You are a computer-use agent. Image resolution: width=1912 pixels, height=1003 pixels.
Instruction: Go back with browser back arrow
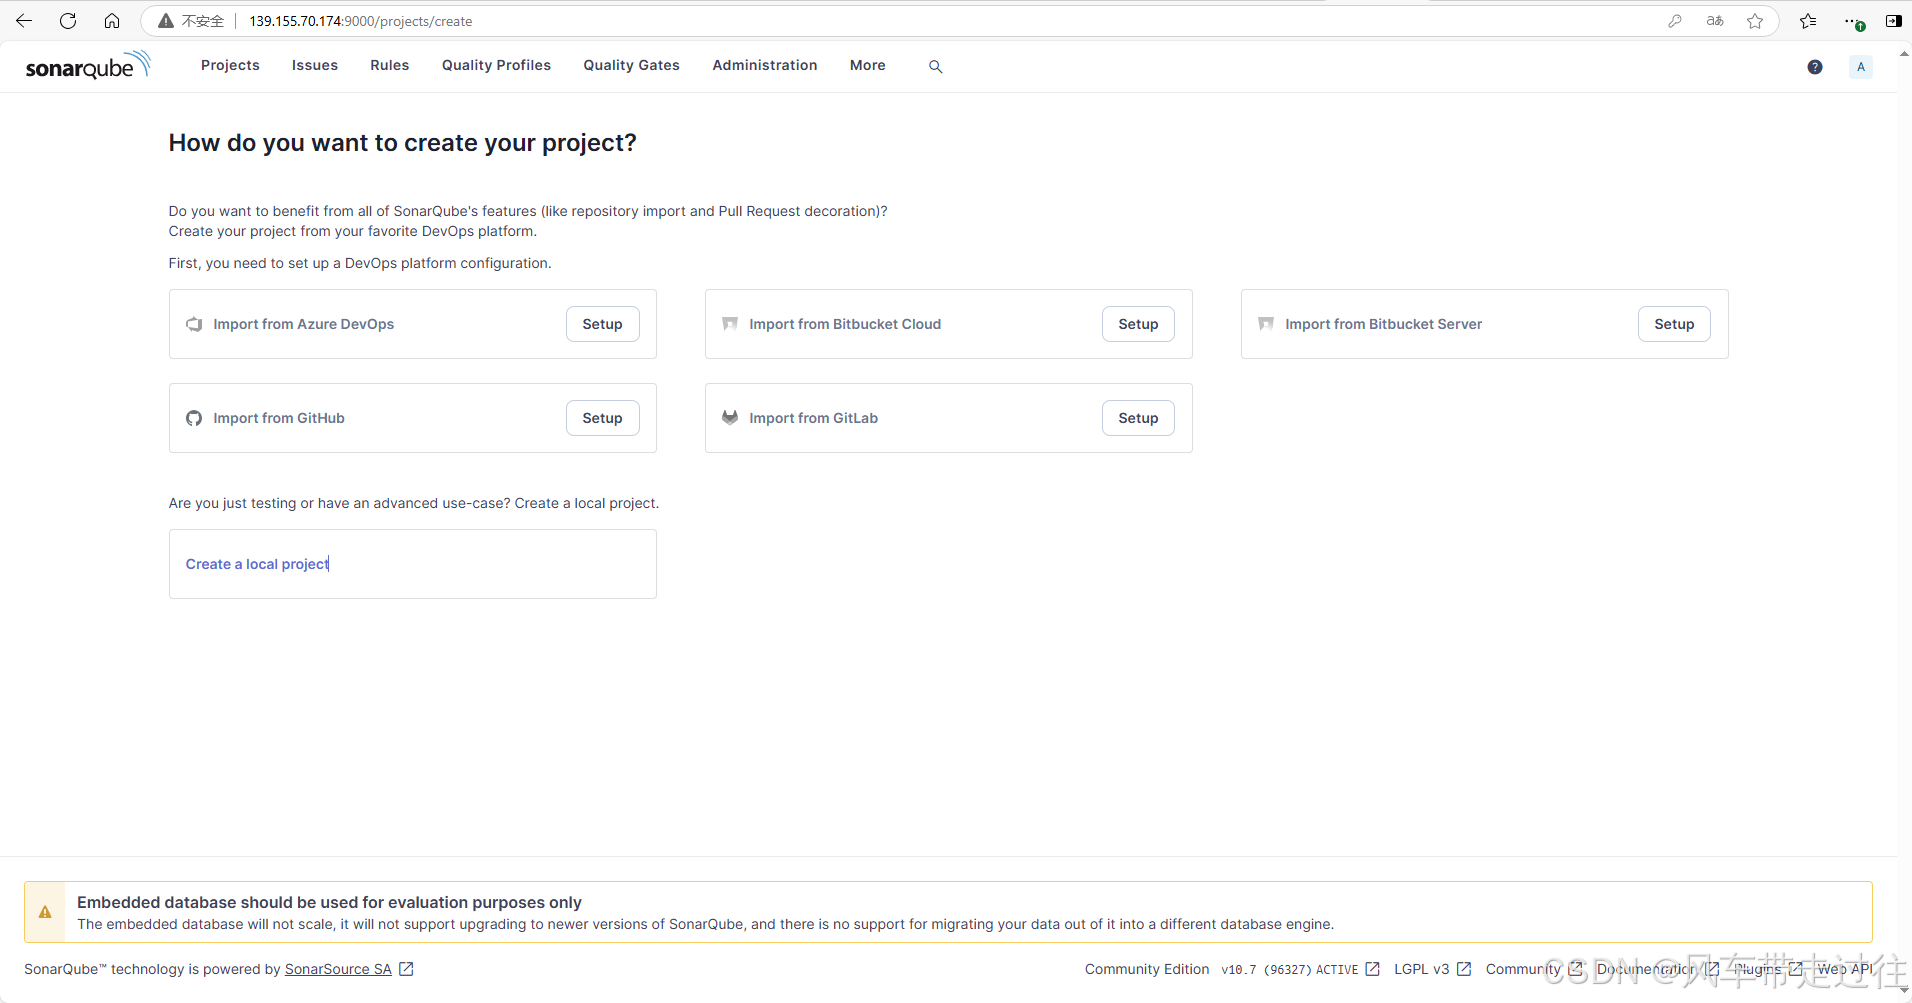pyautogui.click(x=24, y=21)
